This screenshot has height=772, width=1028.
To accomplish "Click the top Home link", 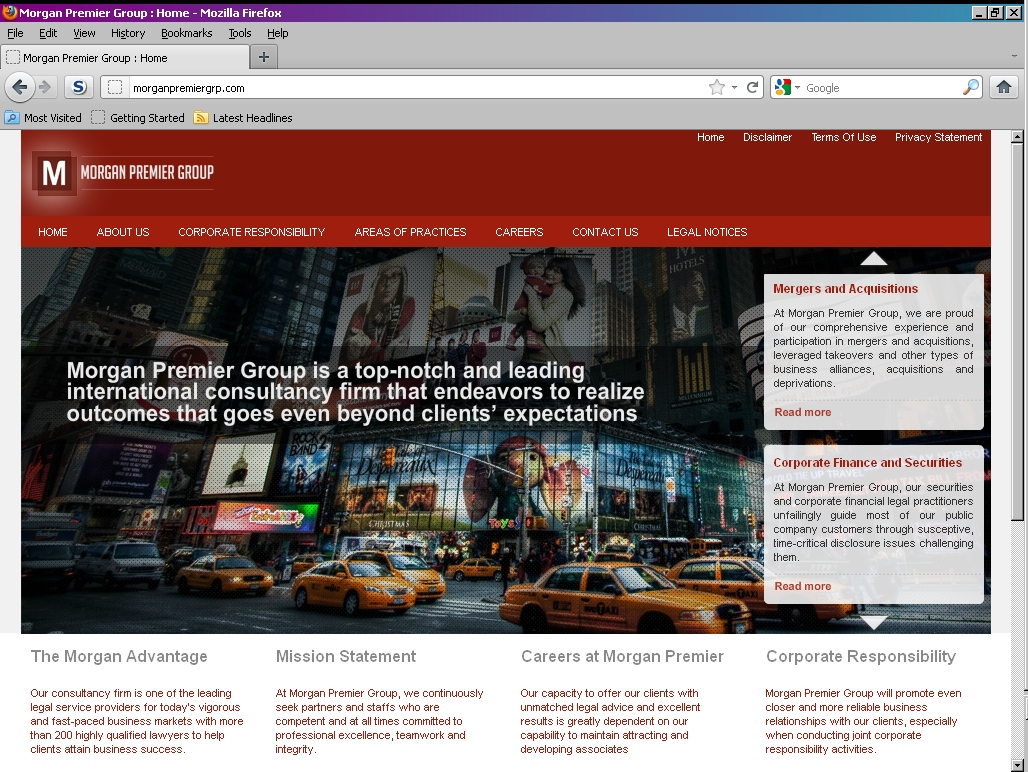I will click(x=710, y=137).
